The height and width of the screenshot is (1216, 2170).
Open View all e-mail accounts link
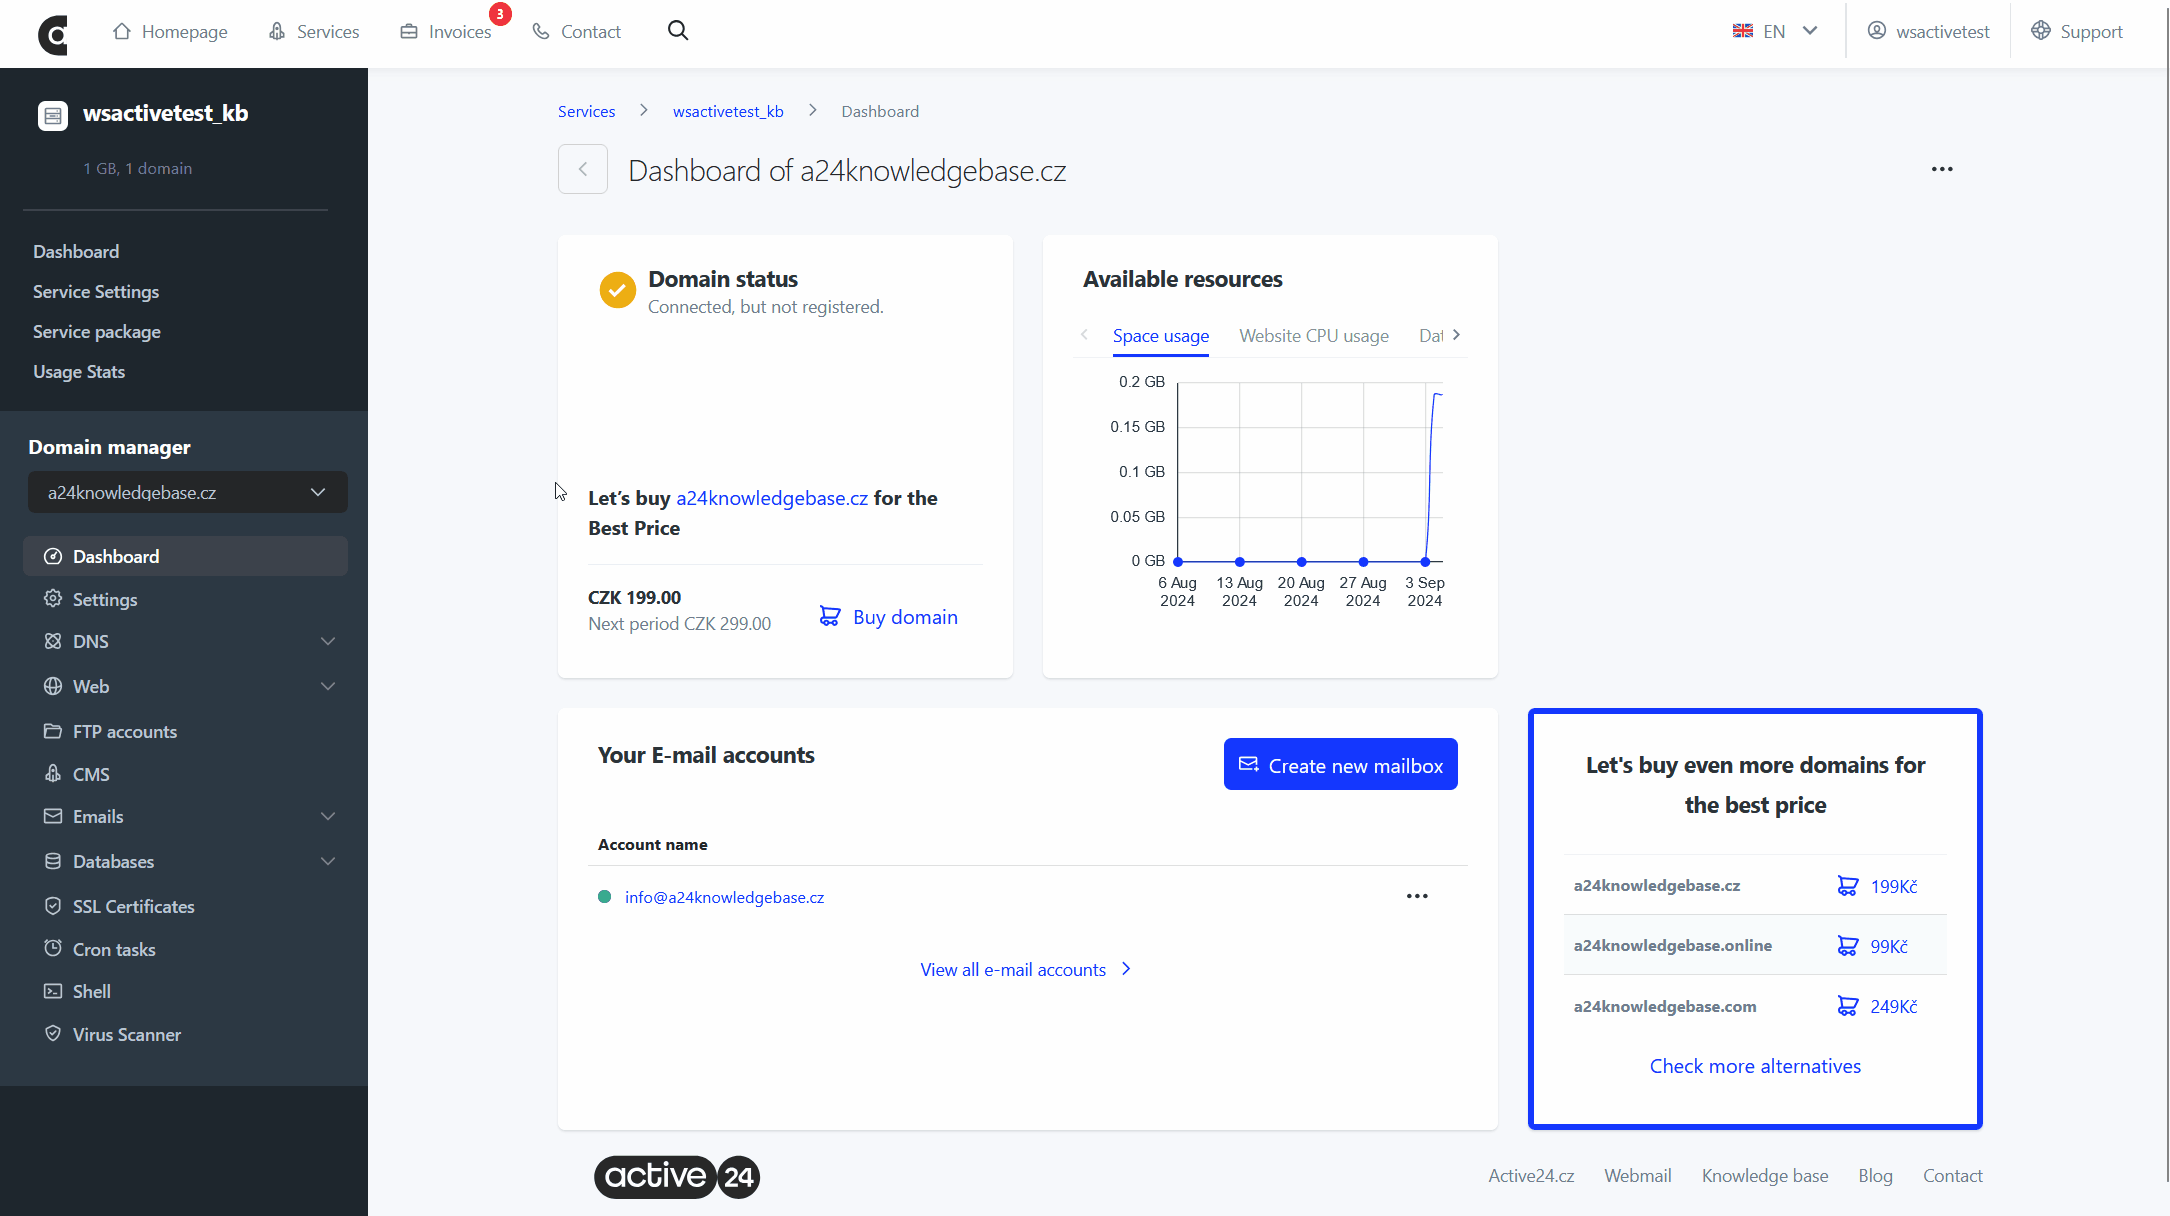coord(1025,969)
